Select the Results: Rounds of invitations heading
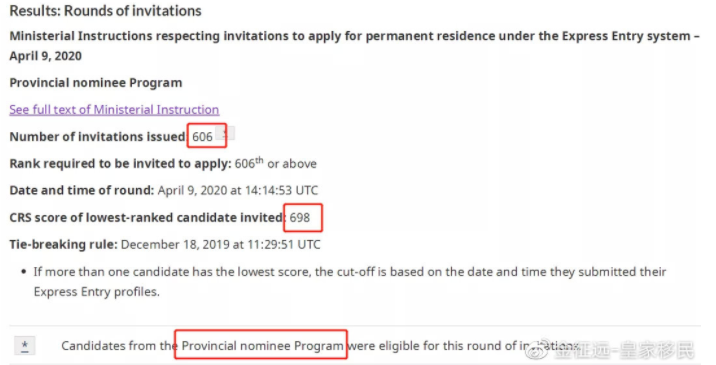Viewport: 716px width, 365px height. tap(105, 11)
